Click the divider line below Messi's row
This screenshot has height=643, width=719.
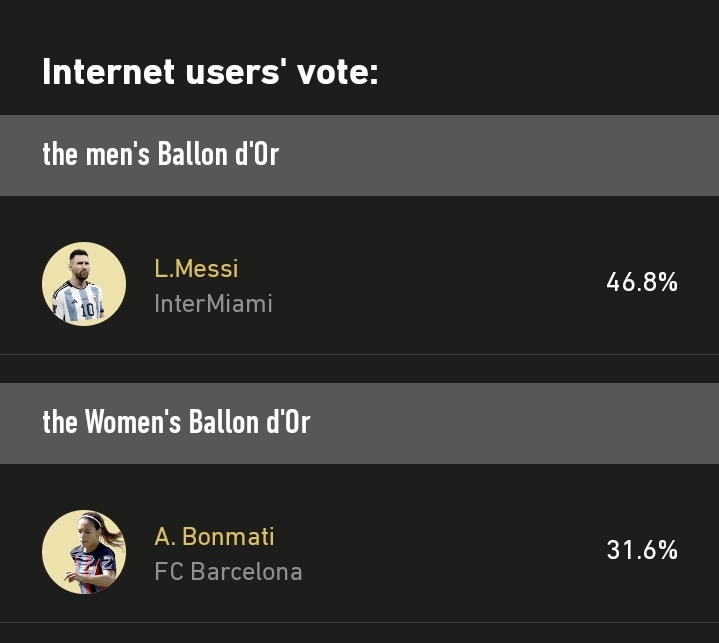coord(360,354)
